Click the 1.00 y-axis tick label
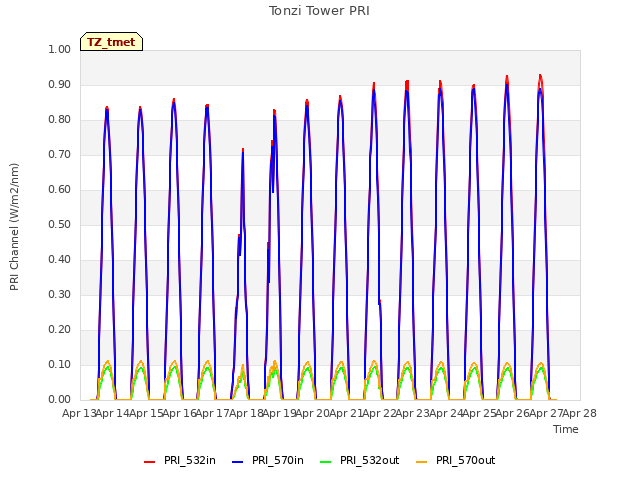 [60, 49]
